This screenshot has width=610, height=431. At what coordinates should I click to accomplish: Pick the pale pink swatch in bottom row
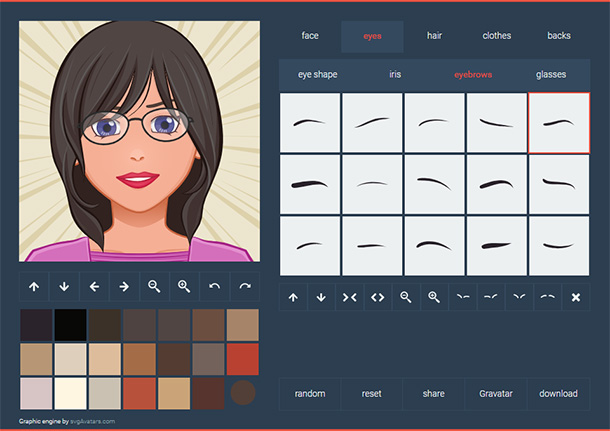36,393
